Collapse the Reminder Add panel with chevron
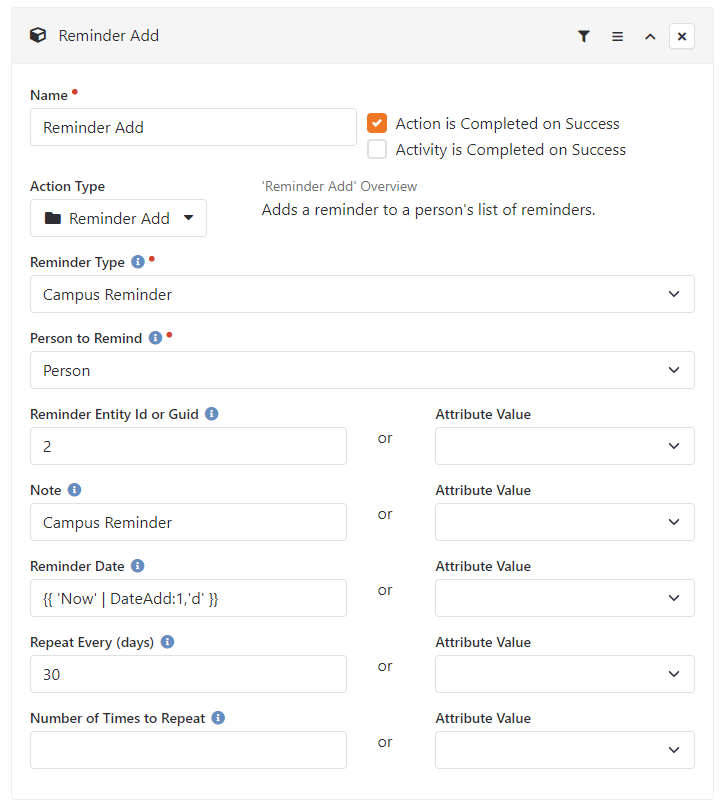 click(650, 37)
